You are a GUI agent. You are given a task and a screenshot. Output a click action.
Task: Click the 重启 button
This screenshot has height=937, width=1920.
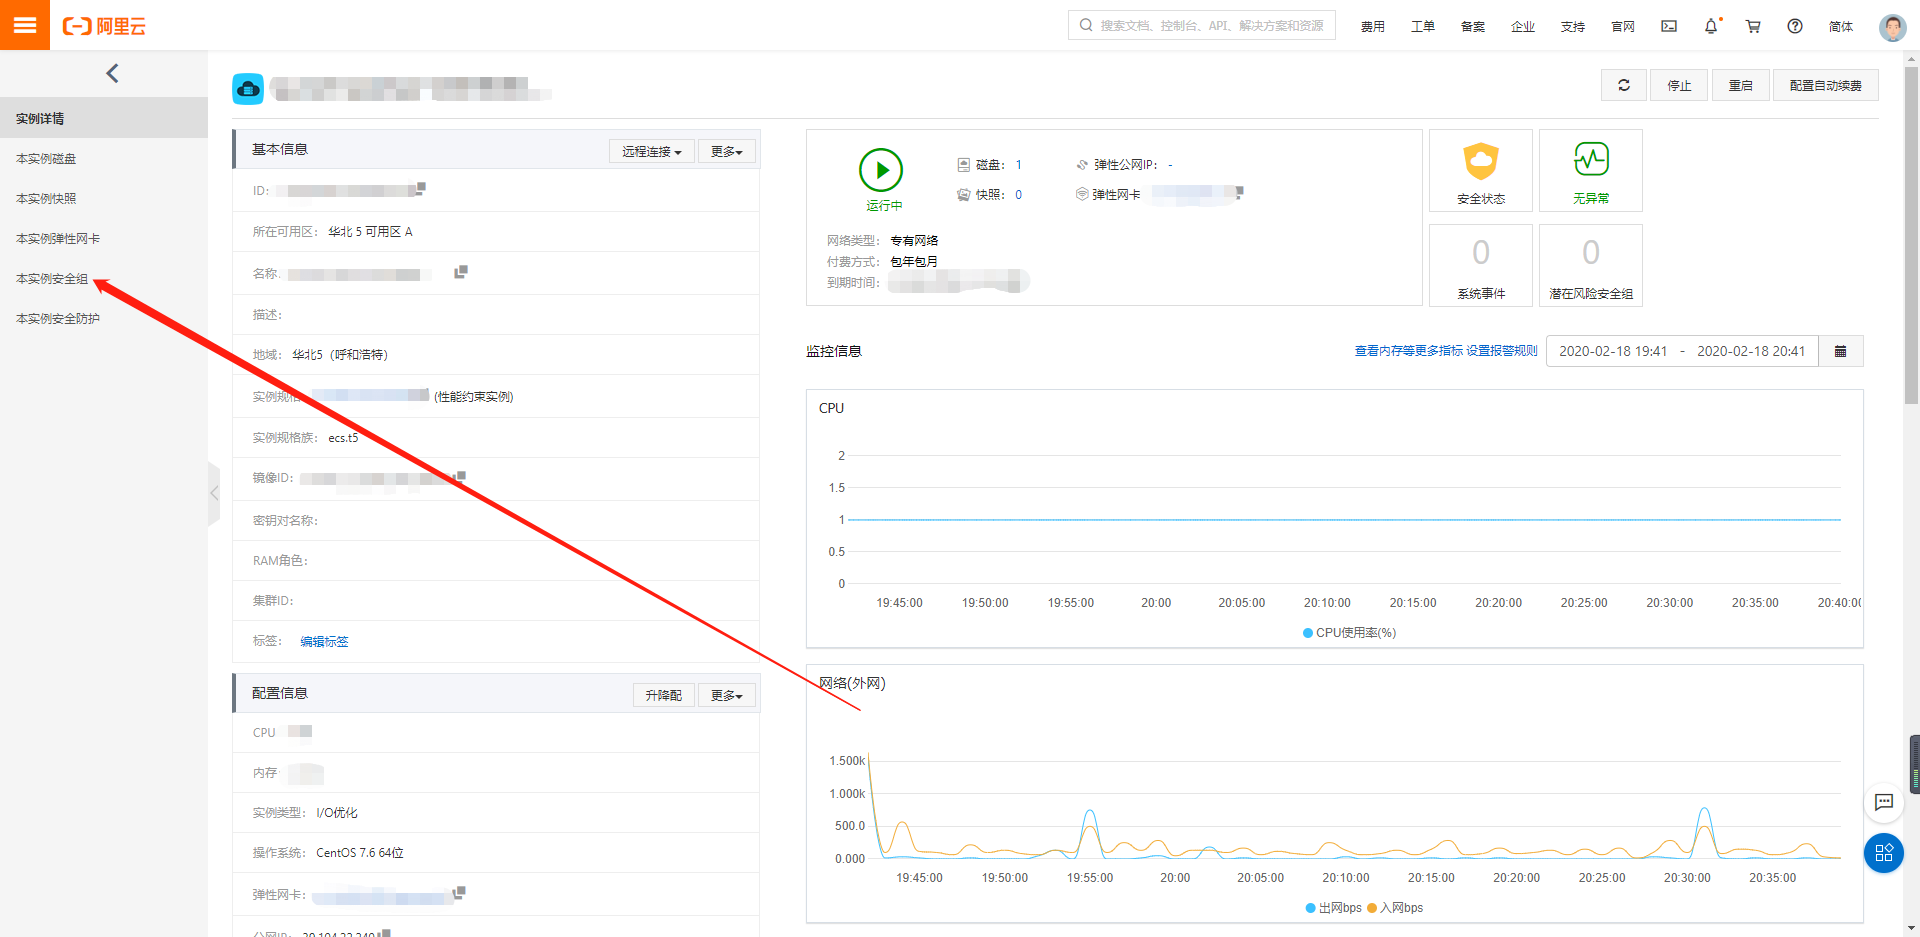click(x=1741, y=85)
